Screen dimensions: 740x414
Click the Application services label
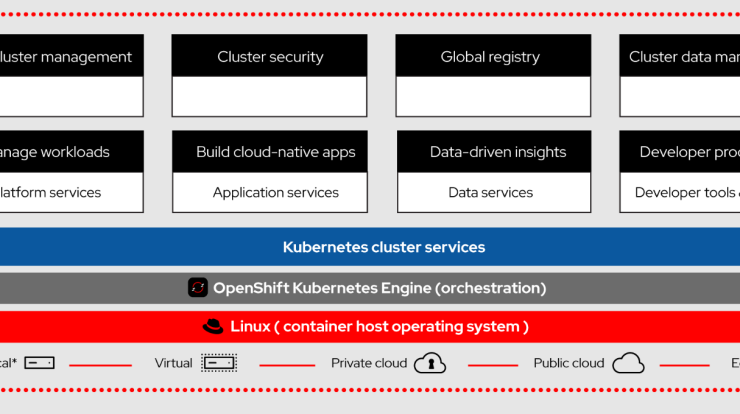pos(276,193)
